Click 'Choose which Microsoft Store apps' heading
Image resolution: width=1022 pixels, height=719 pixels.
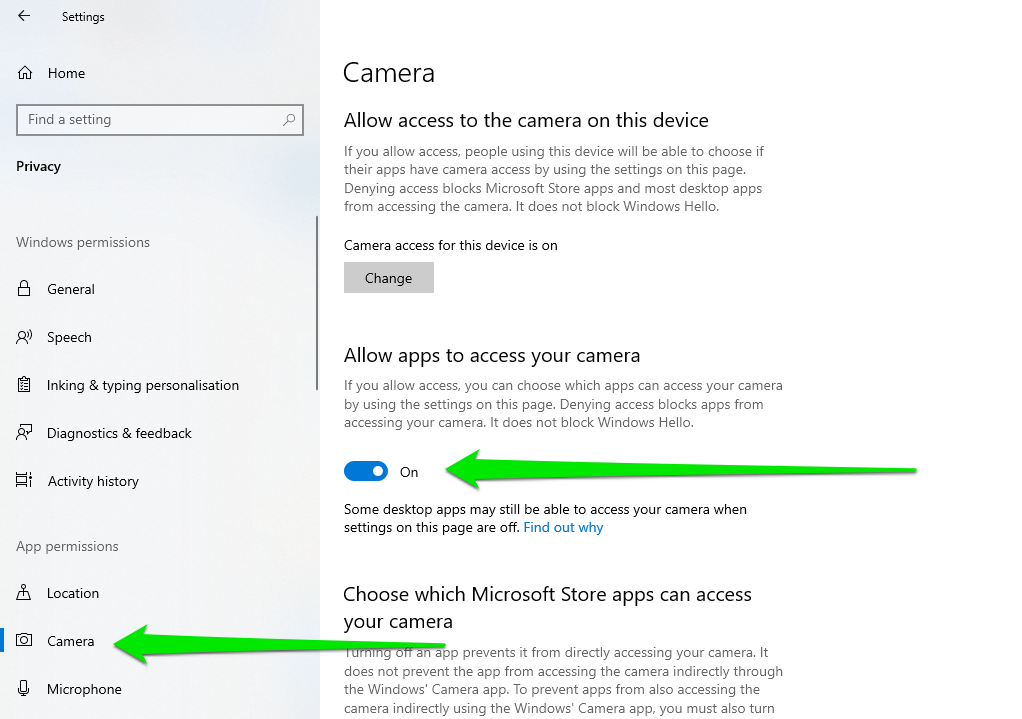click(548, 608)
